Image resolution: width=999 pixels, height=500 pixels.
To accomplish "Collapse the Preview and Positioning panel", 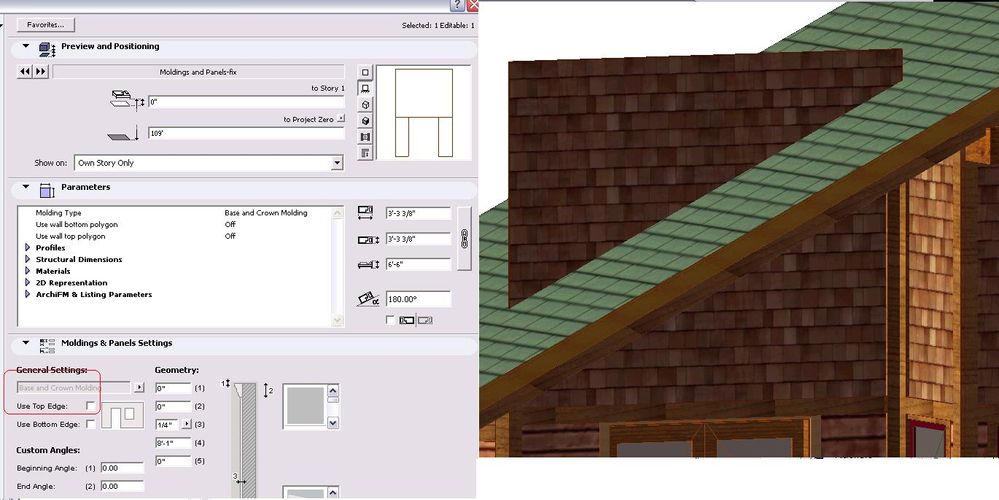I will coord(25,46).
